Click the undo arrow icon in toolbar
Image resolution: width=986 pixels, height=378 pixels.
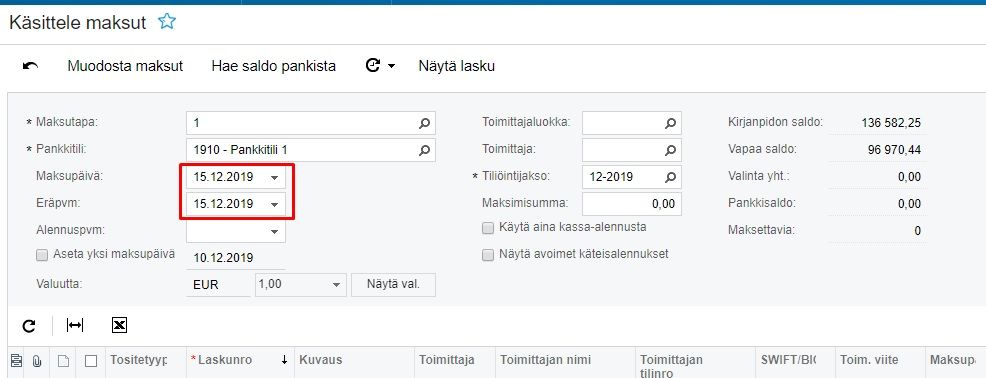click(30, 65)
